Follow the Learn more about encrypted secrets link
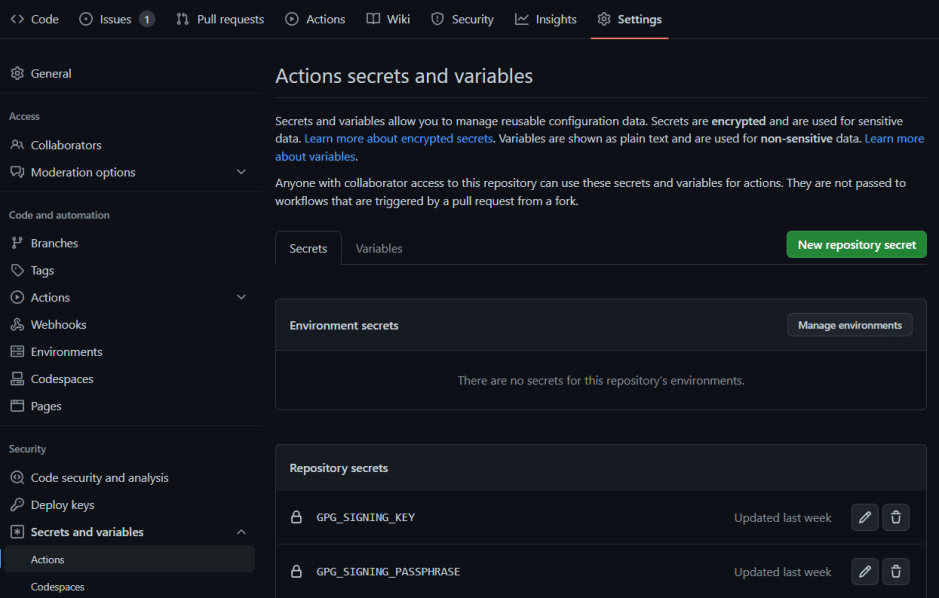The width and height of the screenshot is (939, 598). pos(399,137)
